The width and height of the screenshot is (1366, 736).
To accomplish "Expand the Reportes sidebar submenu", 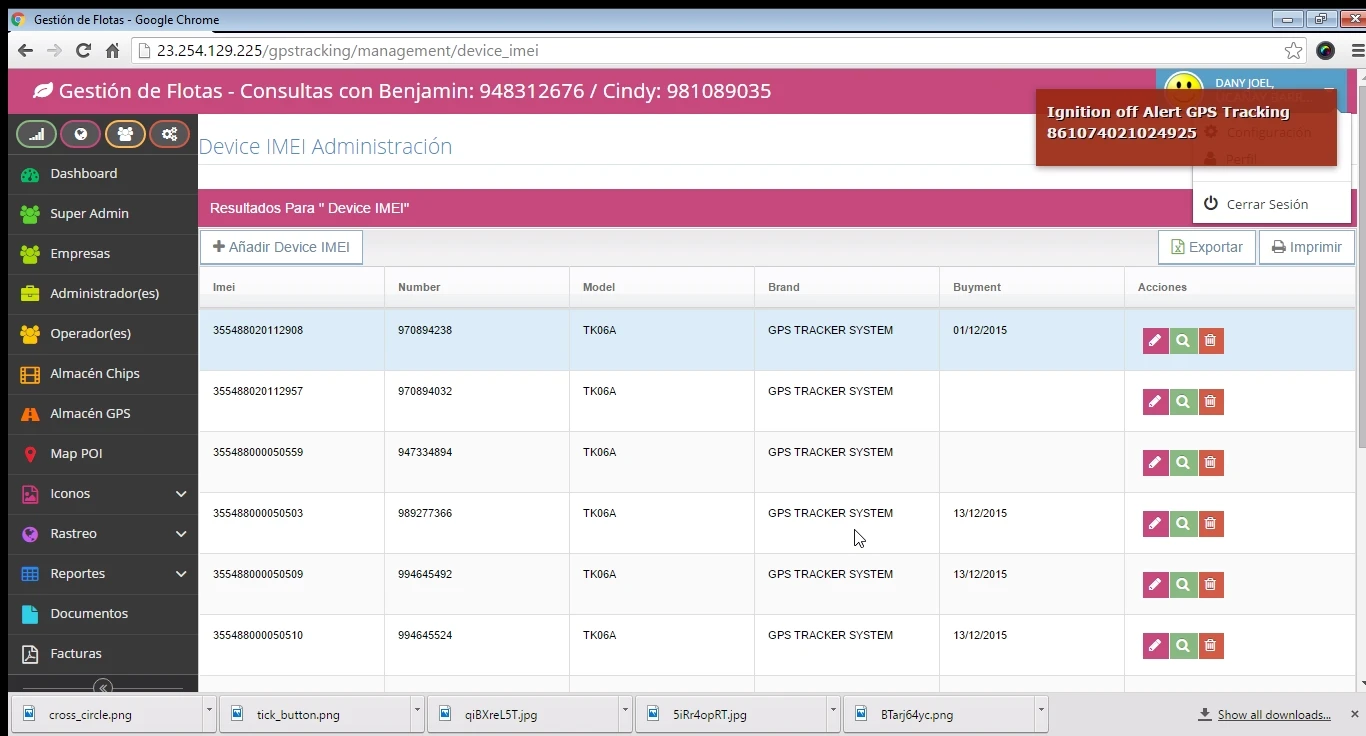I will click(181, 574).
